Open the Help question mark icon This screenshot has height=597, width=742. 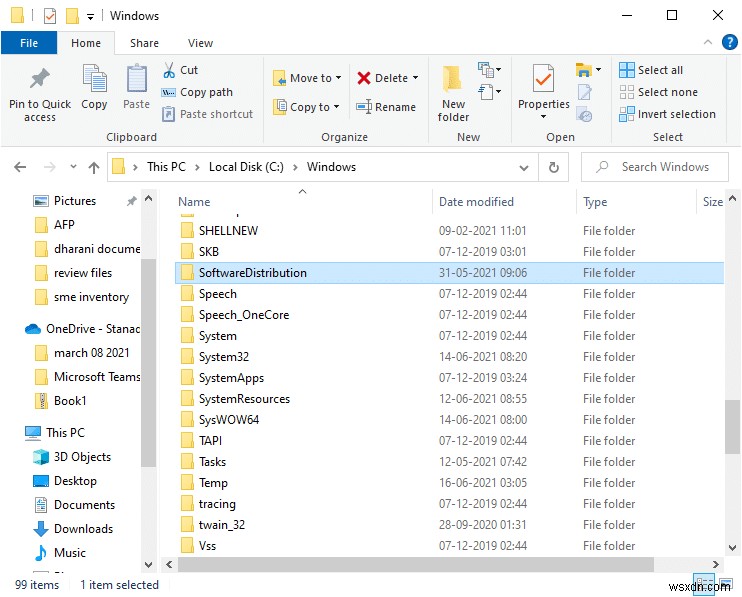point(729,42)
